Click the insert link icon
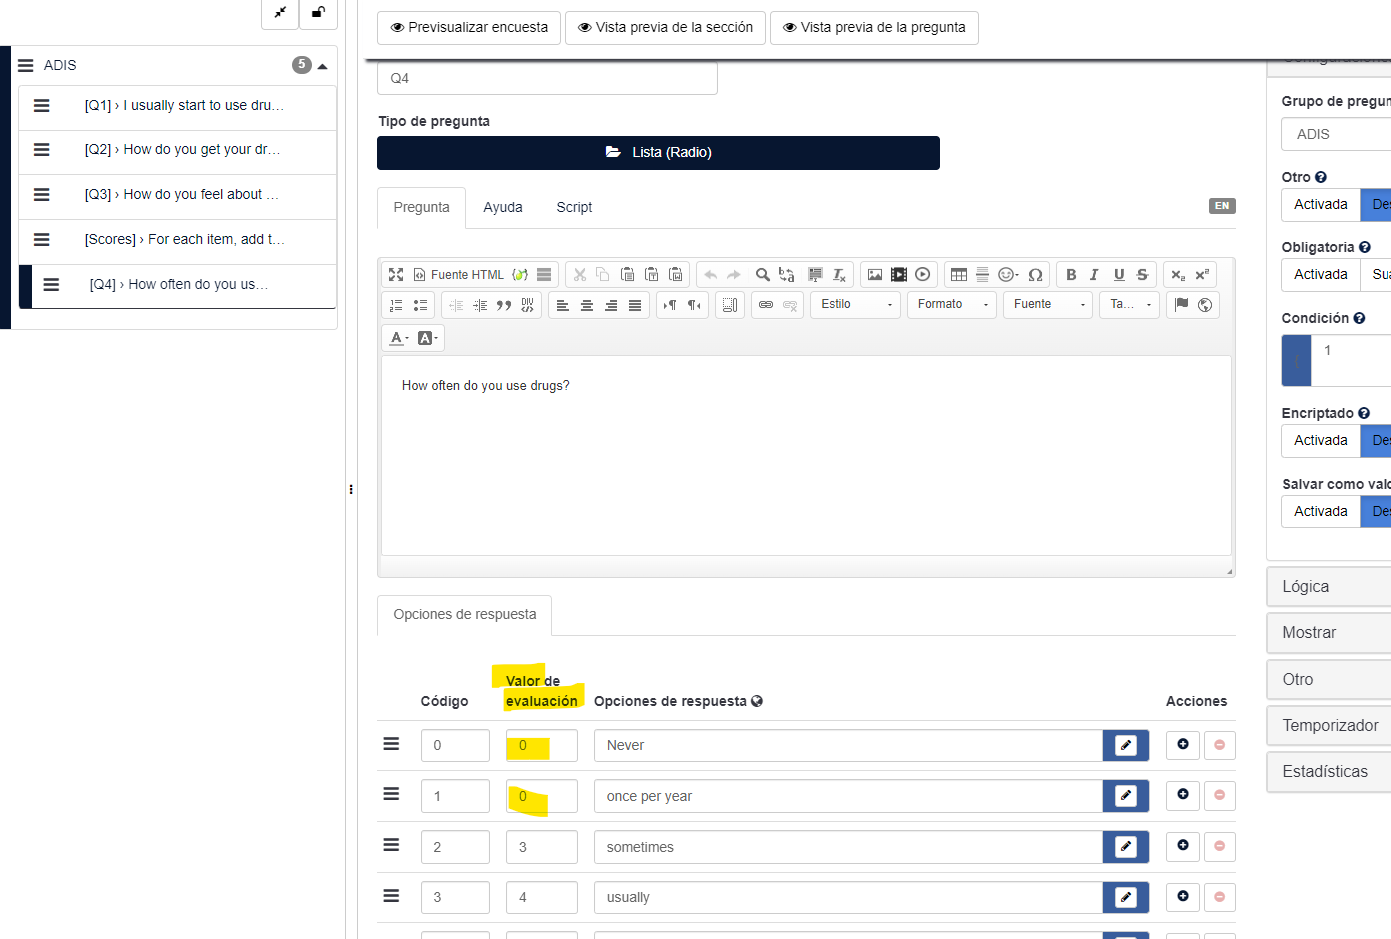The image size is (1391, 939). coord(766,305)
